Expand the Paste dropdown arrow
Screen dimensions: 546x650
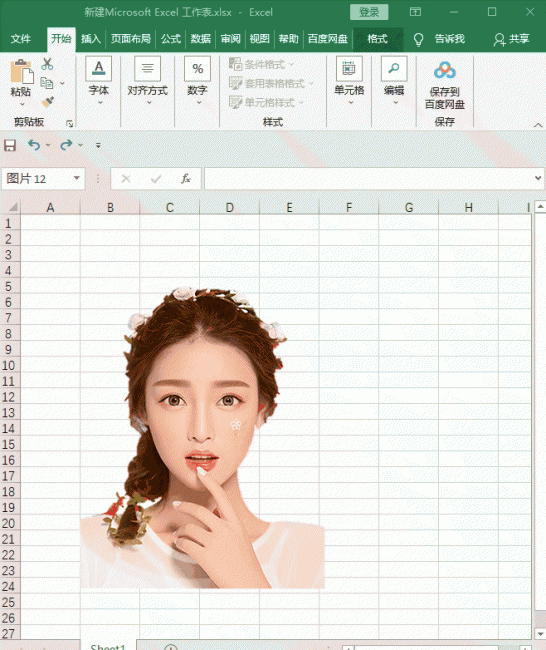tap(22, 104)
